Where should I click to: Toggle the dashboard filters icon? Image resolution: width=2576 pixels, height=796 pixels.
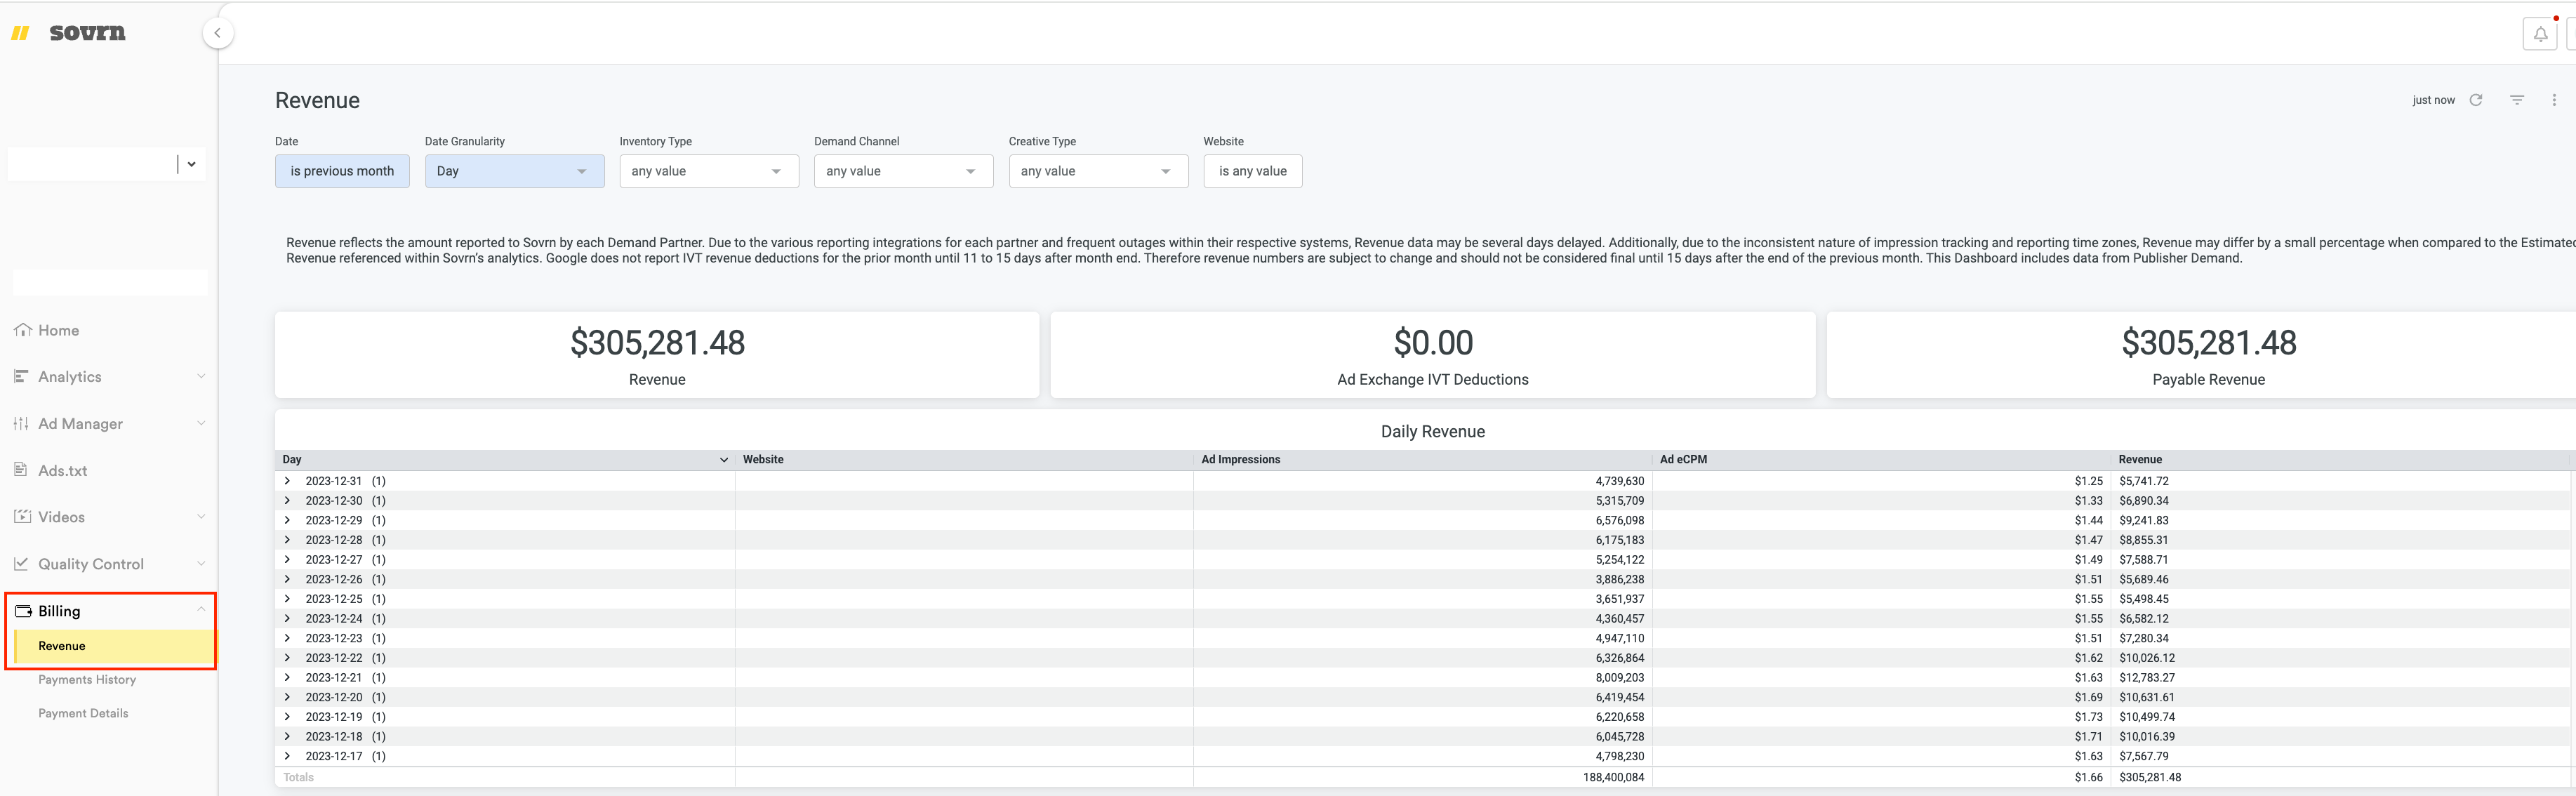coord(2517,100)
